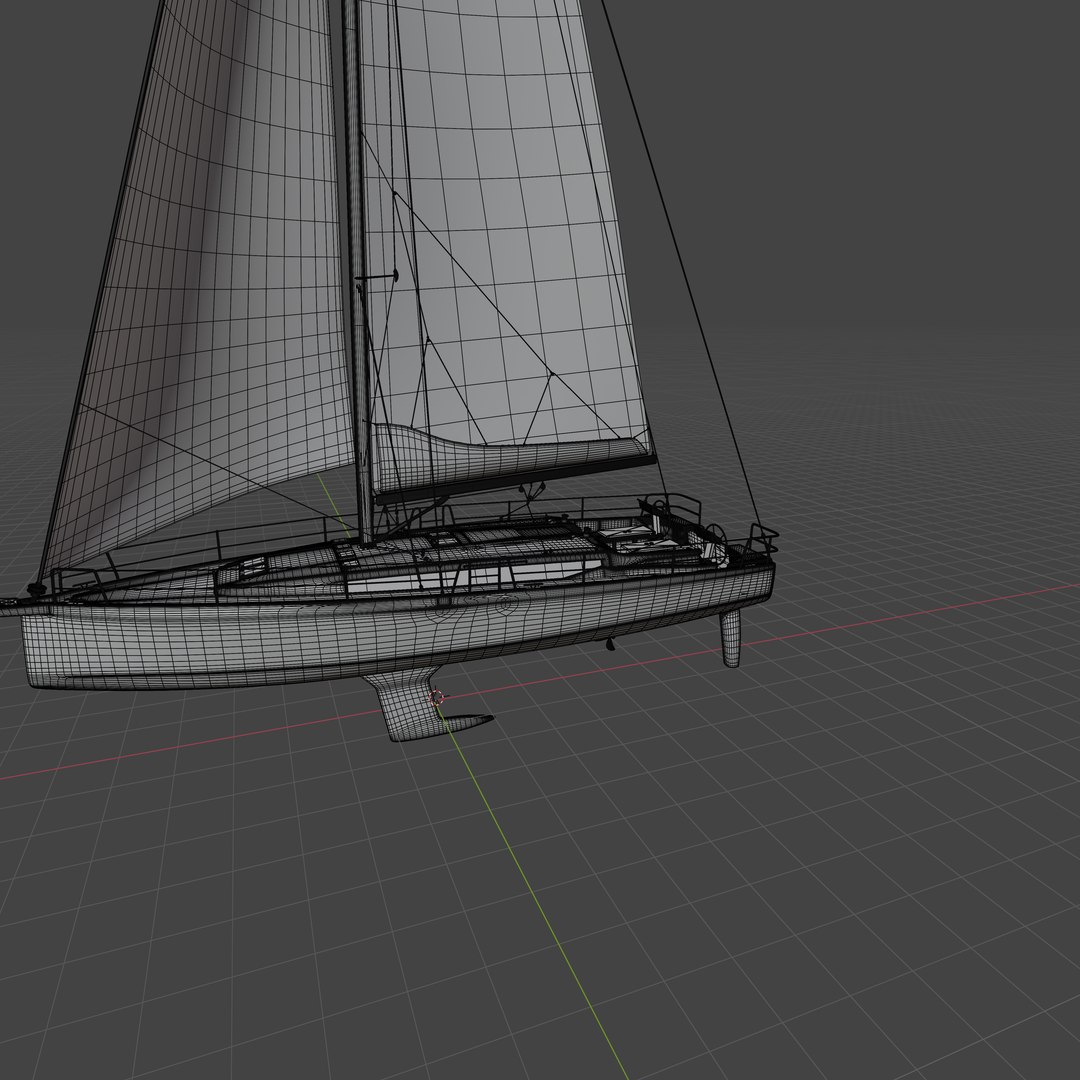Select the white cabin side window
The width and height of the screenshot is (1080, 1080).
(475, 579)
